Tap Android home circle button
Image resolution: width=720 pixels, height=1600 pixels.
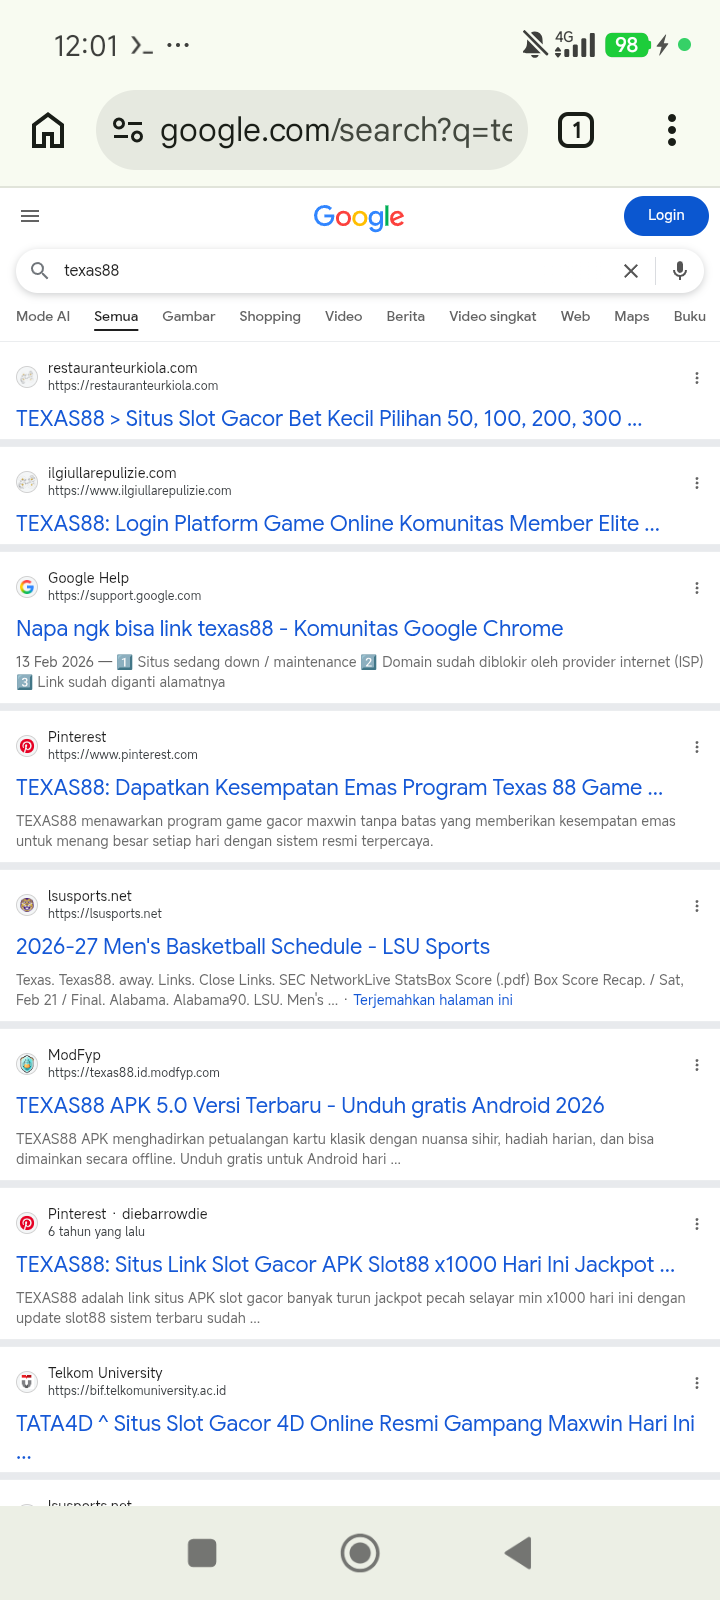click(x=360, y=1553)
